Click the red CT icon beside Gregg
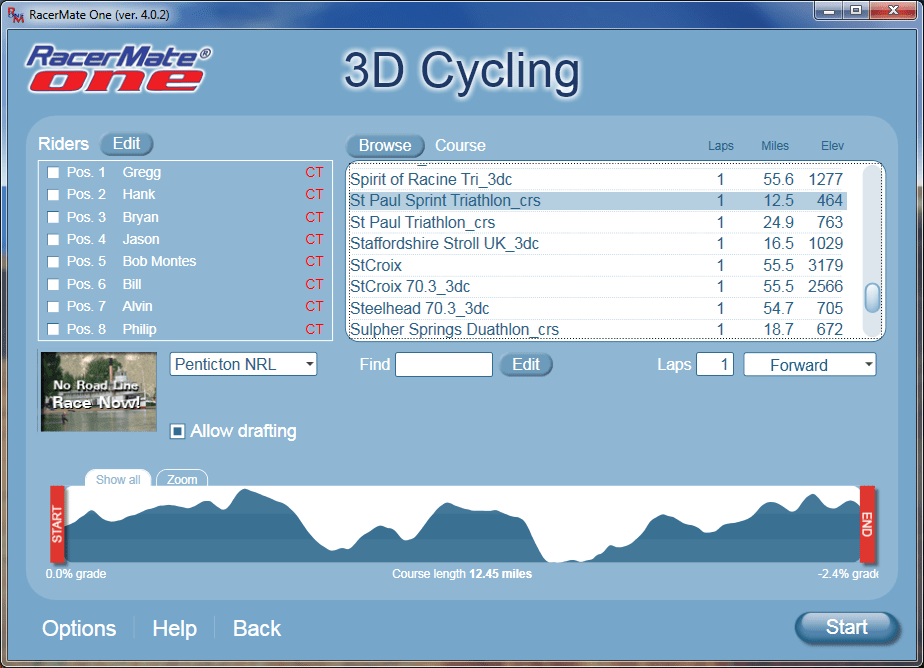 coord(314,172)
